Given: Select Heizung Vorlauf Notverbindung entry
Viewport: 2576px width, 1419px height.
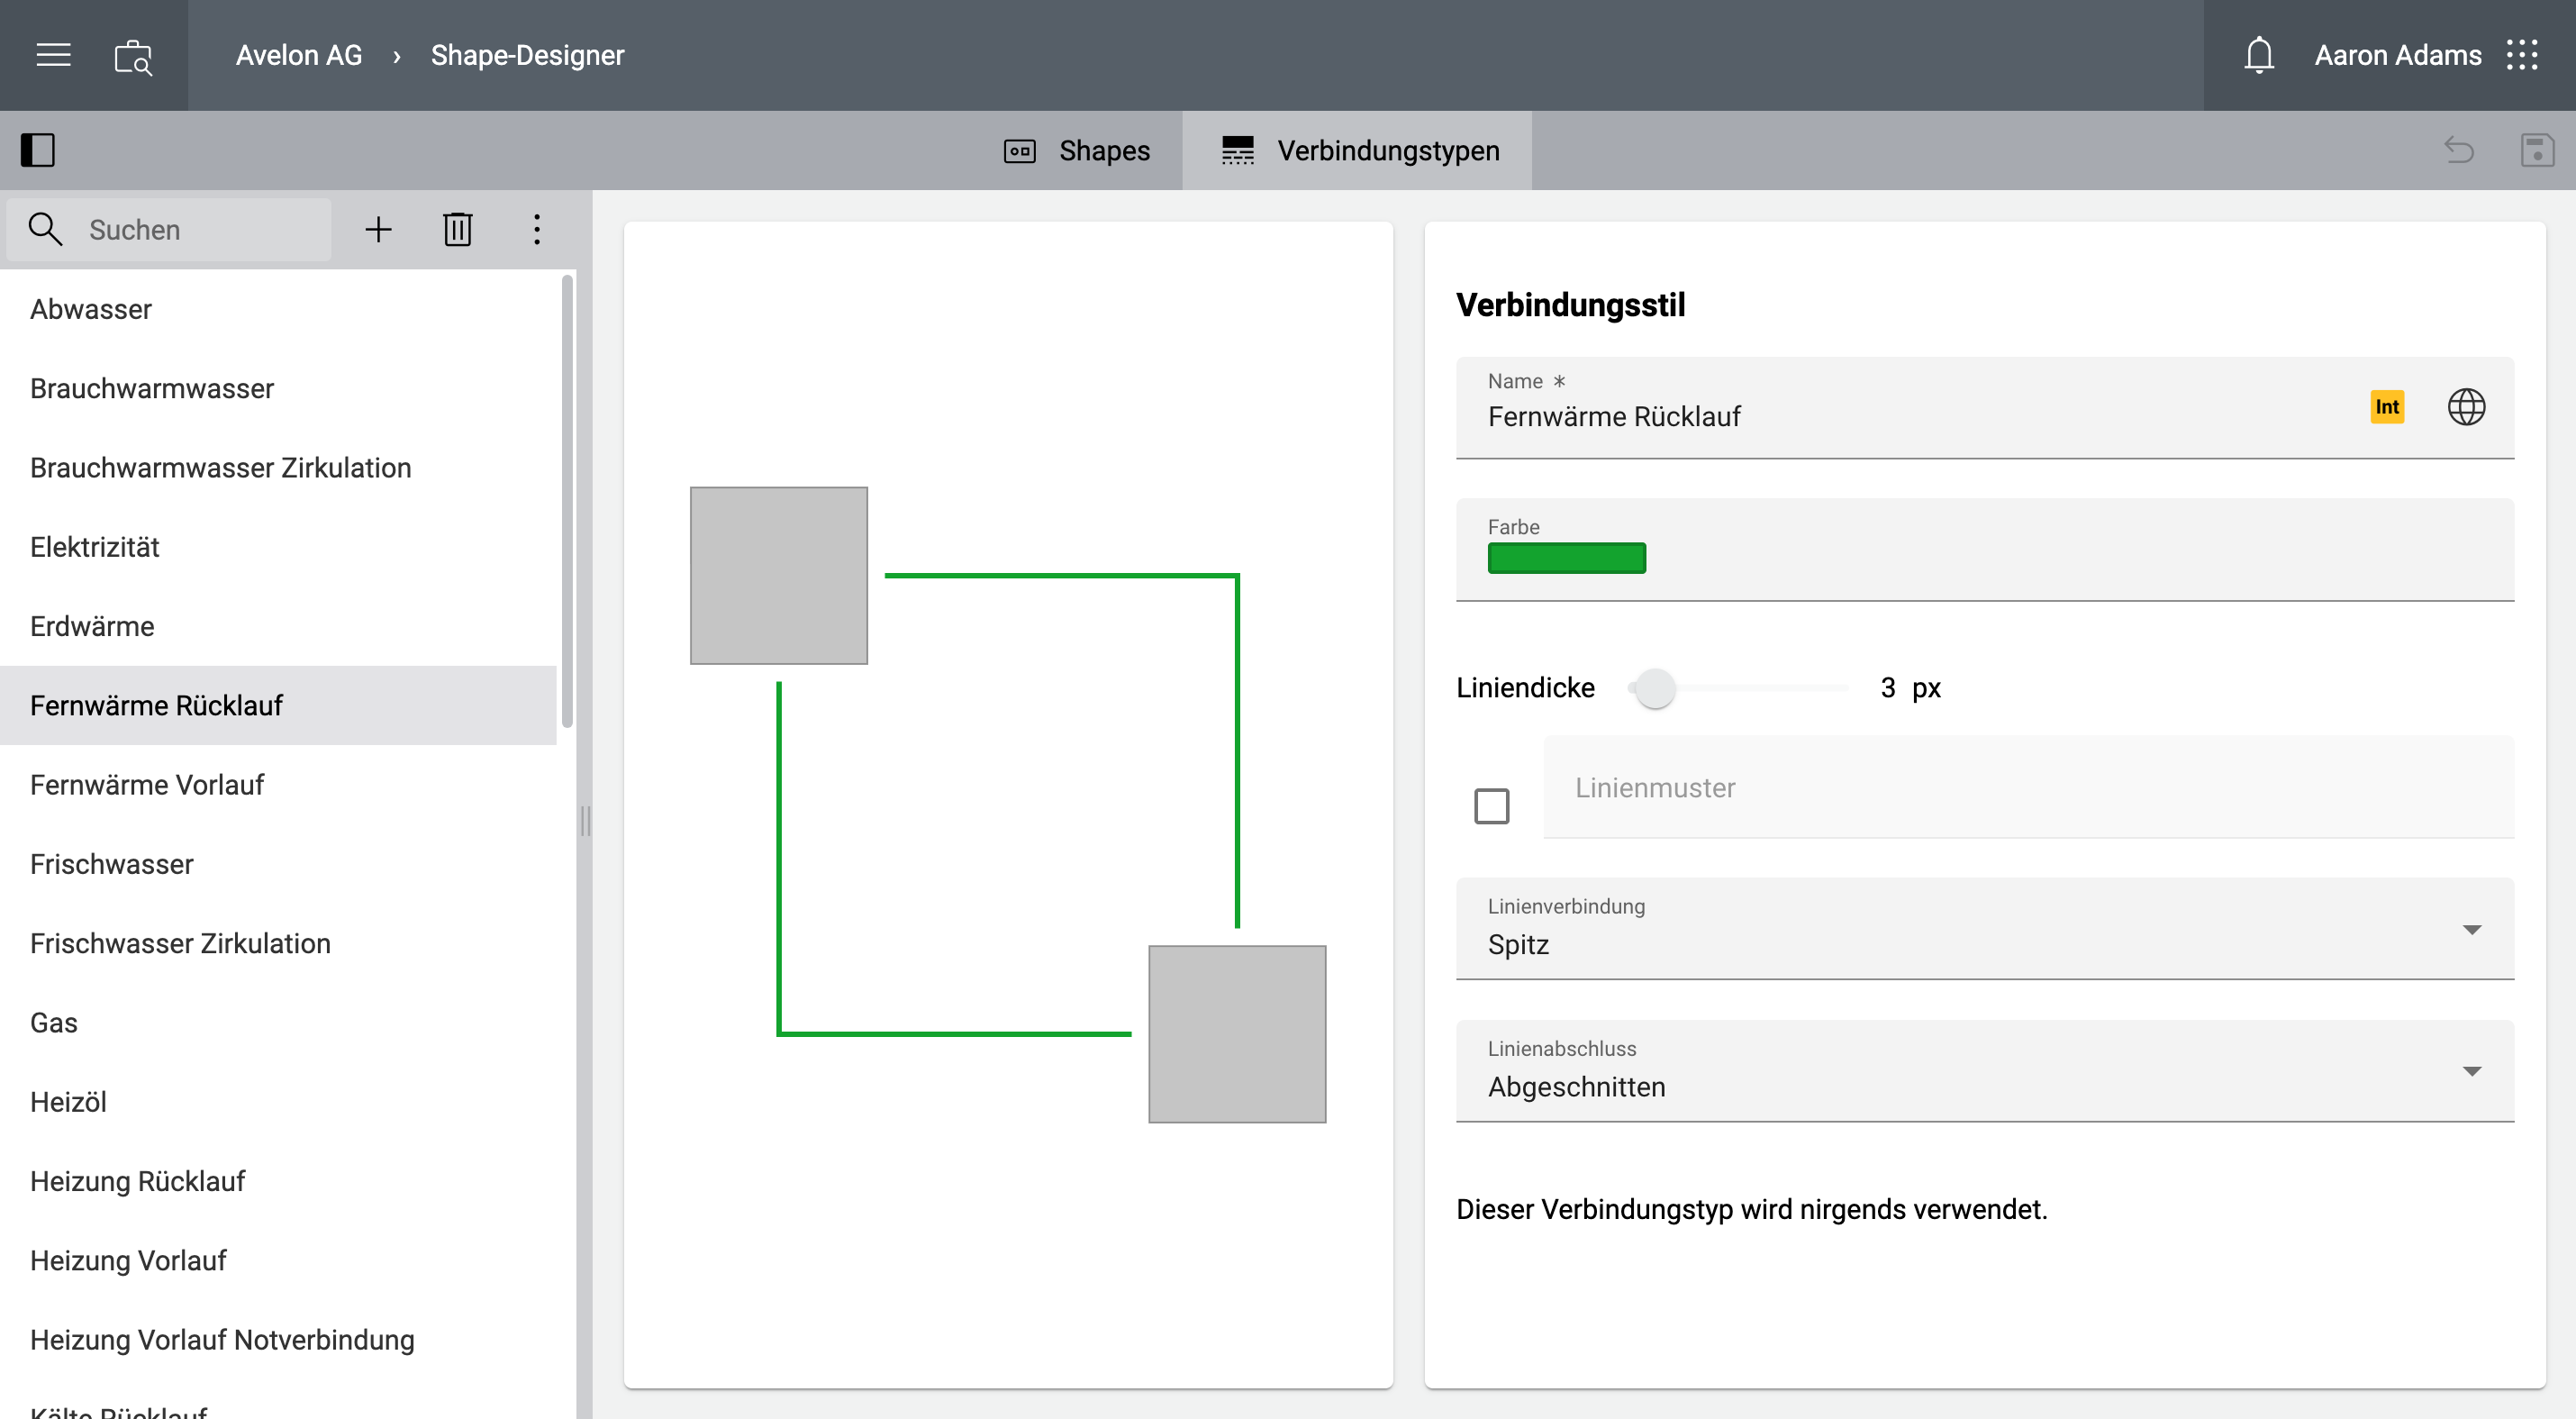Looking at the screenshot, I should click(278, 1339).
